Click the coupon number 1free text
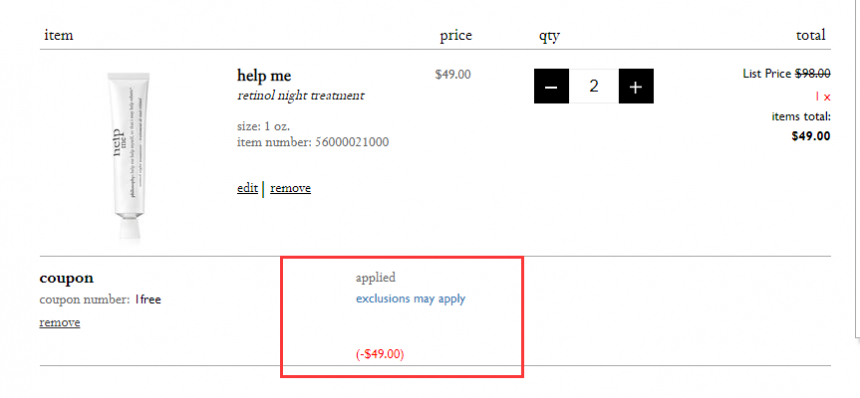This screenshot has width=860, height=398. [x=148, y=300]
